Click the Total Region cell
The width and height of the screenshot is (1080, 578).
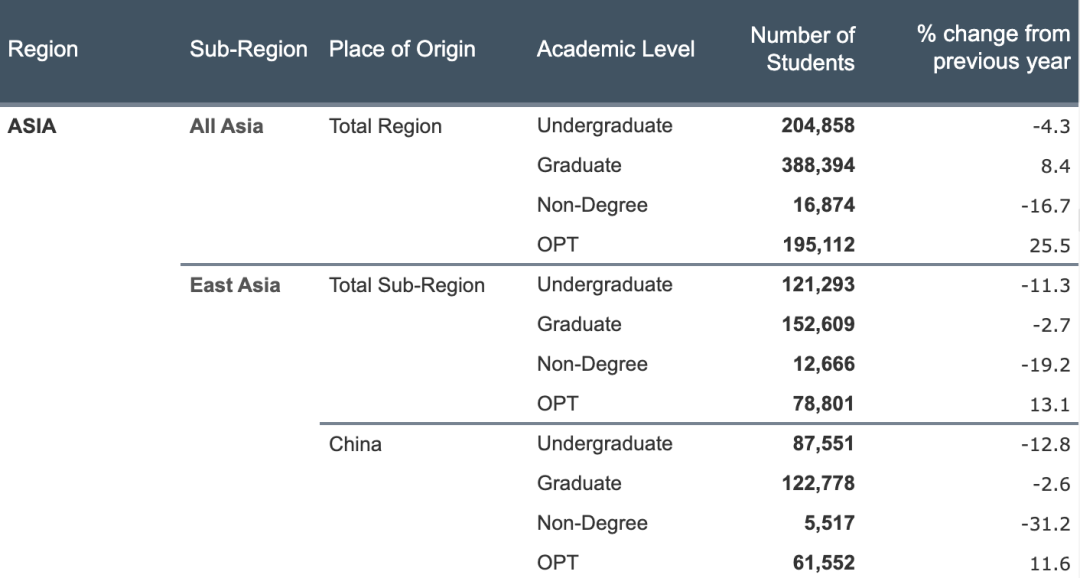tap(385, 126)
